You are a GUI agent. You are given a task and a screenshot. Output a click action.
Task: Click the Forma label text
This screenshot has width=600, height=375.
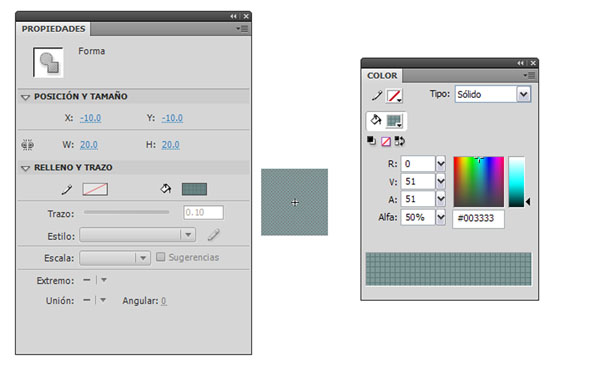tap(91, 51)
